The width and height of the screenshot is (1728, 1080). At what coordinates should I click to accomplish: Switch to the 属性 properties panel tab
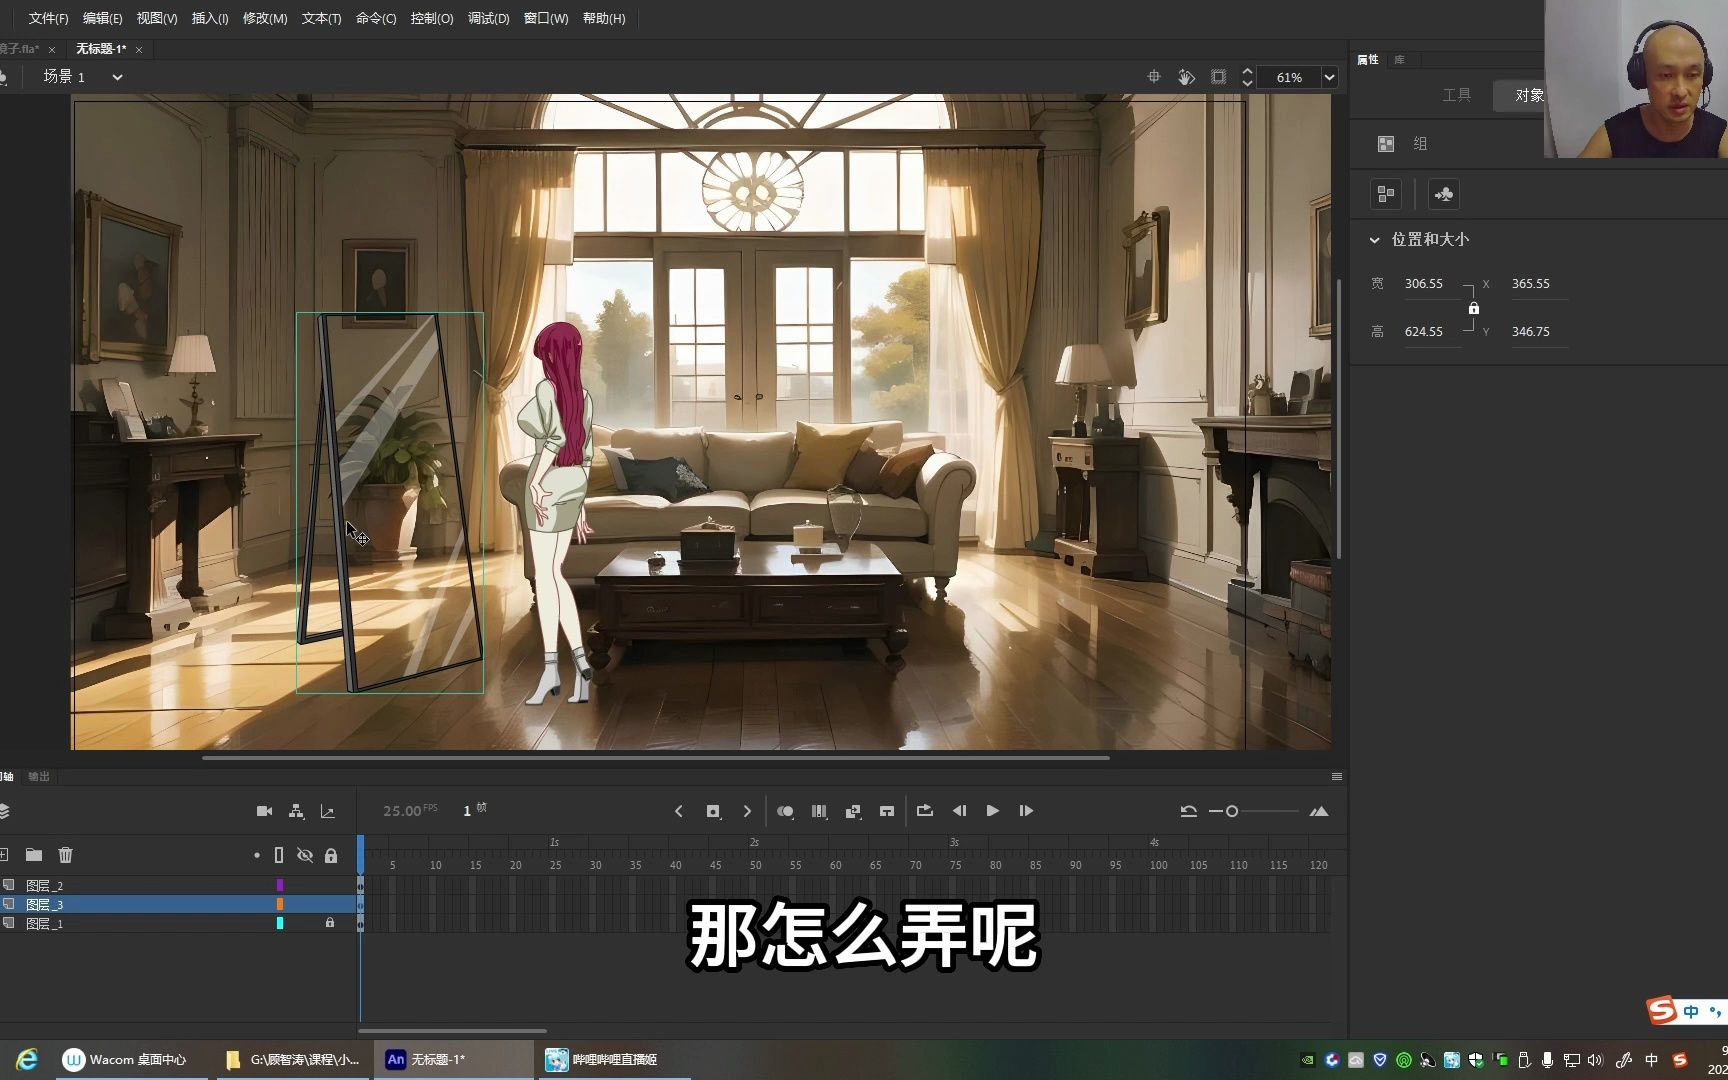click(1368, 60)
